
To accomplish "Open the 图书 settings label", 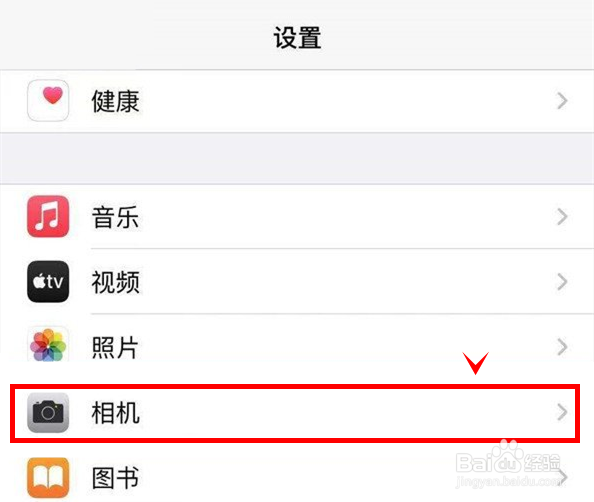I will [x=116, y=478].
